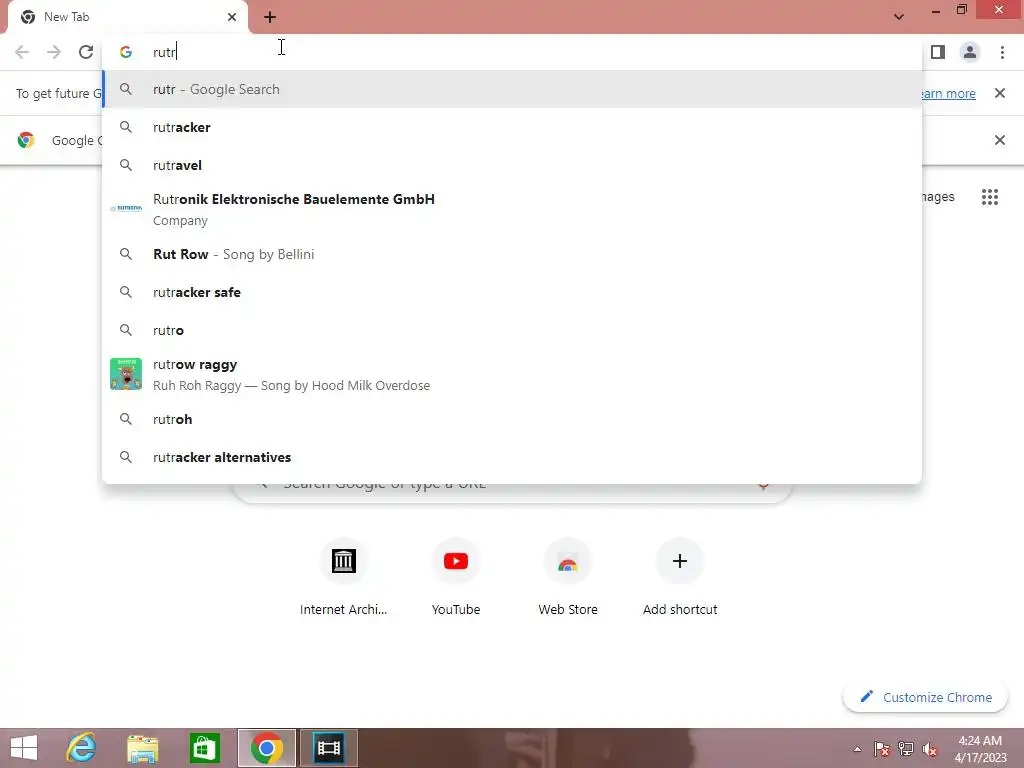
Task: Click the Add shortcut button
Action: tap(680, 577)
